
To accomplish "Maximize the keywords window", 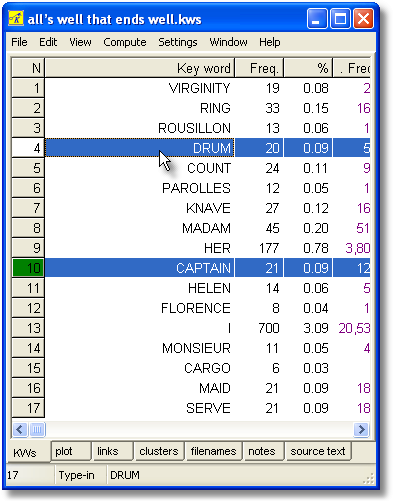I will 340,19.
